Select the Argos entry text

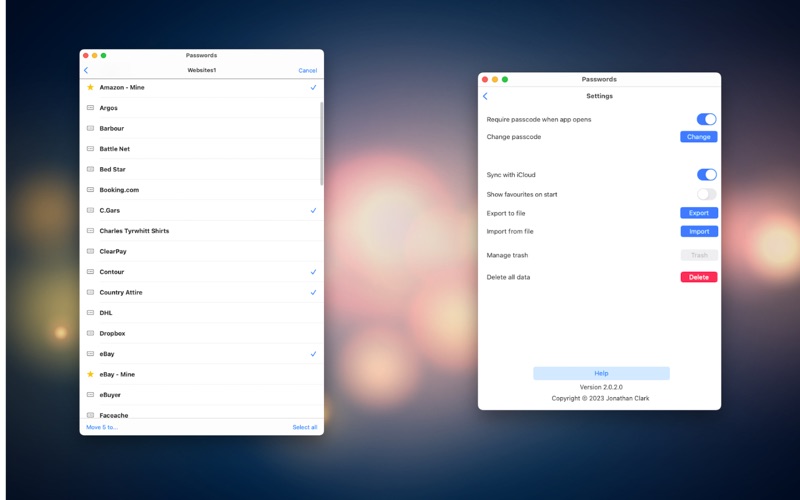[x=108, y=108]
